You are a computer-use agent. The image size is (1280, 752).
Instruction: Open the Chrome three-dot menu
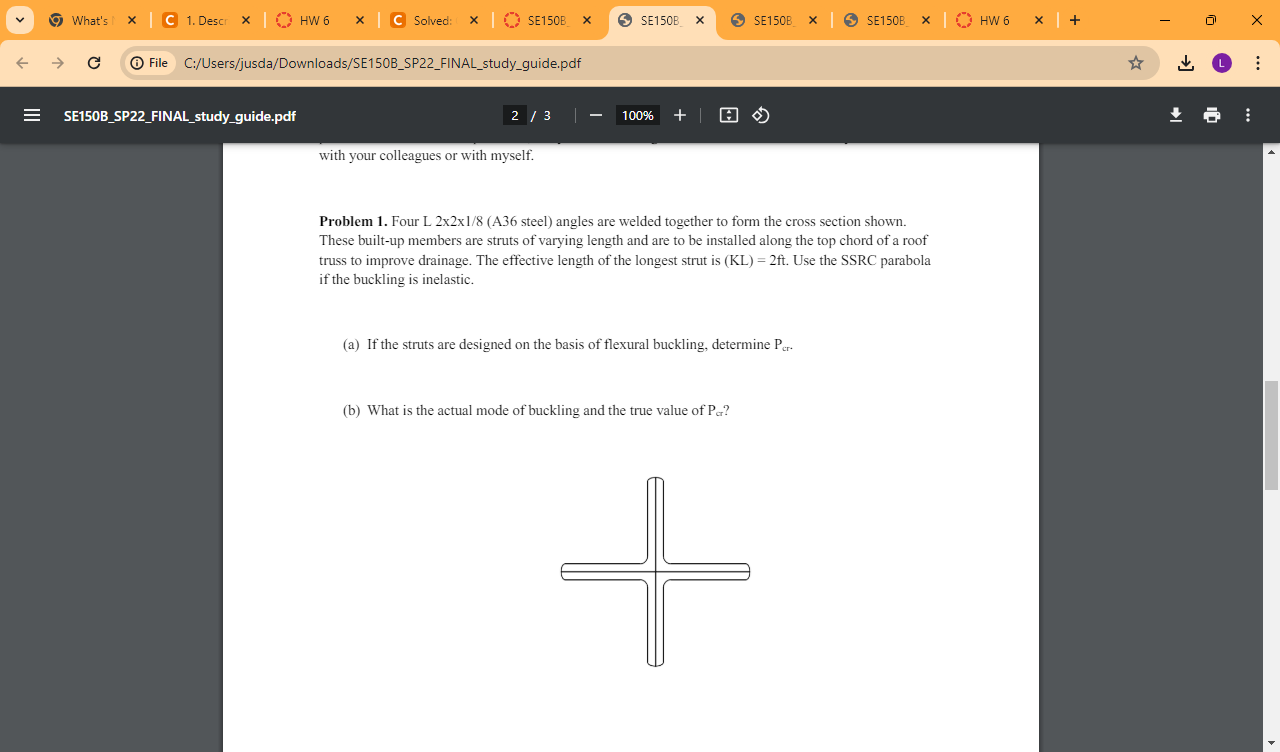tap(1257, 63)
